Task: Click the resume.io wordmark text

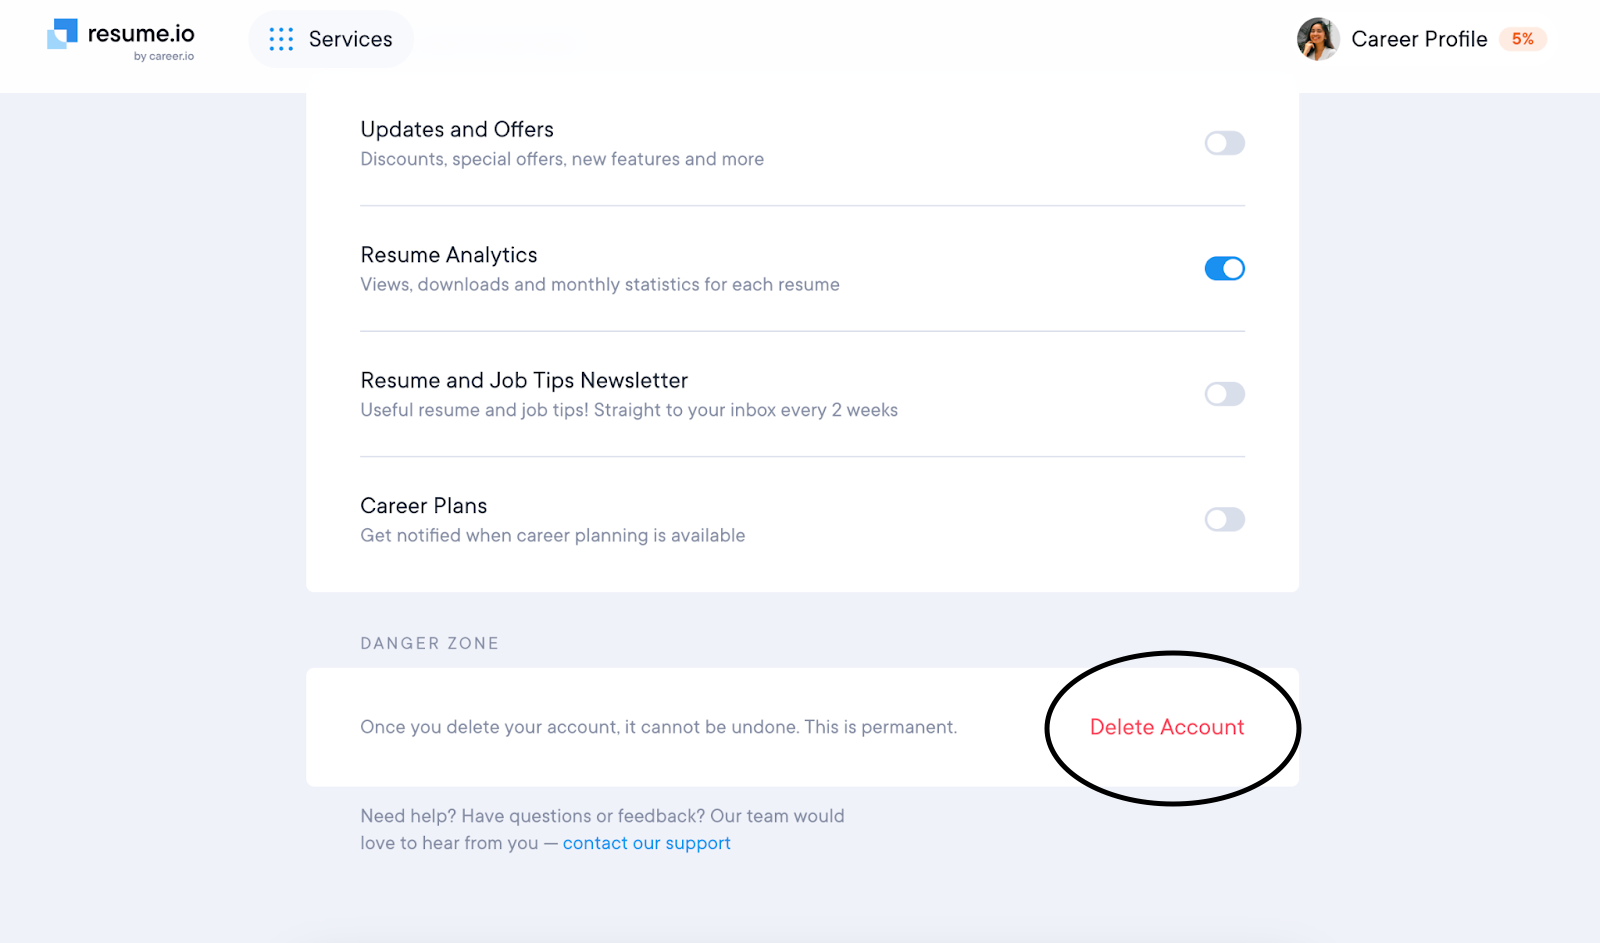Action: (141, 33)
